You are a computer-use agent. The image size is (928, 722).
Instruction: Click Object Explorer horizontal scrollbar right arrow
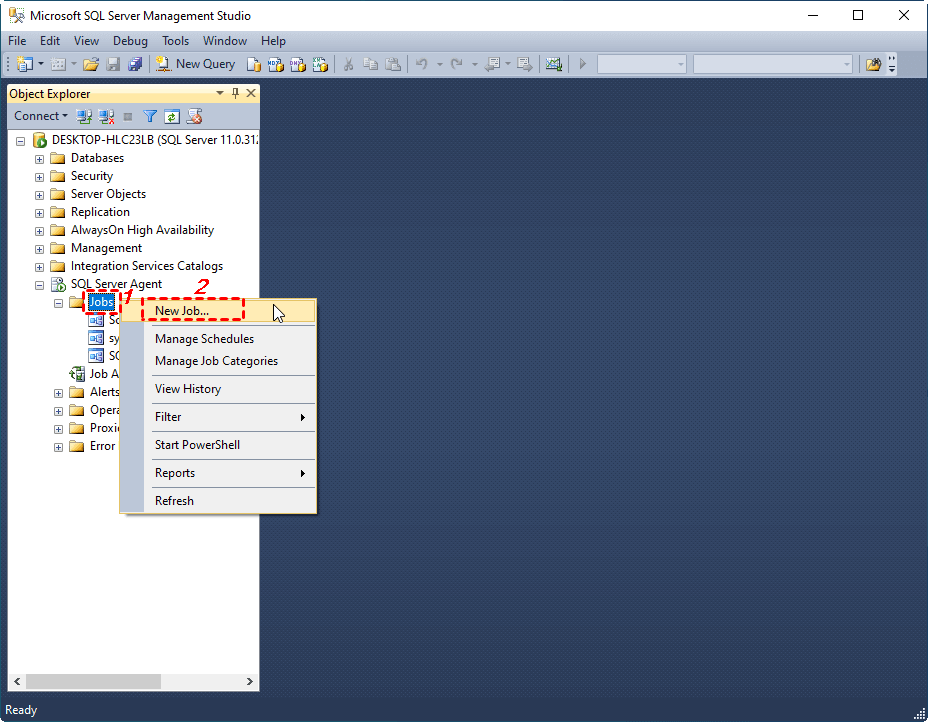(250, 681)
